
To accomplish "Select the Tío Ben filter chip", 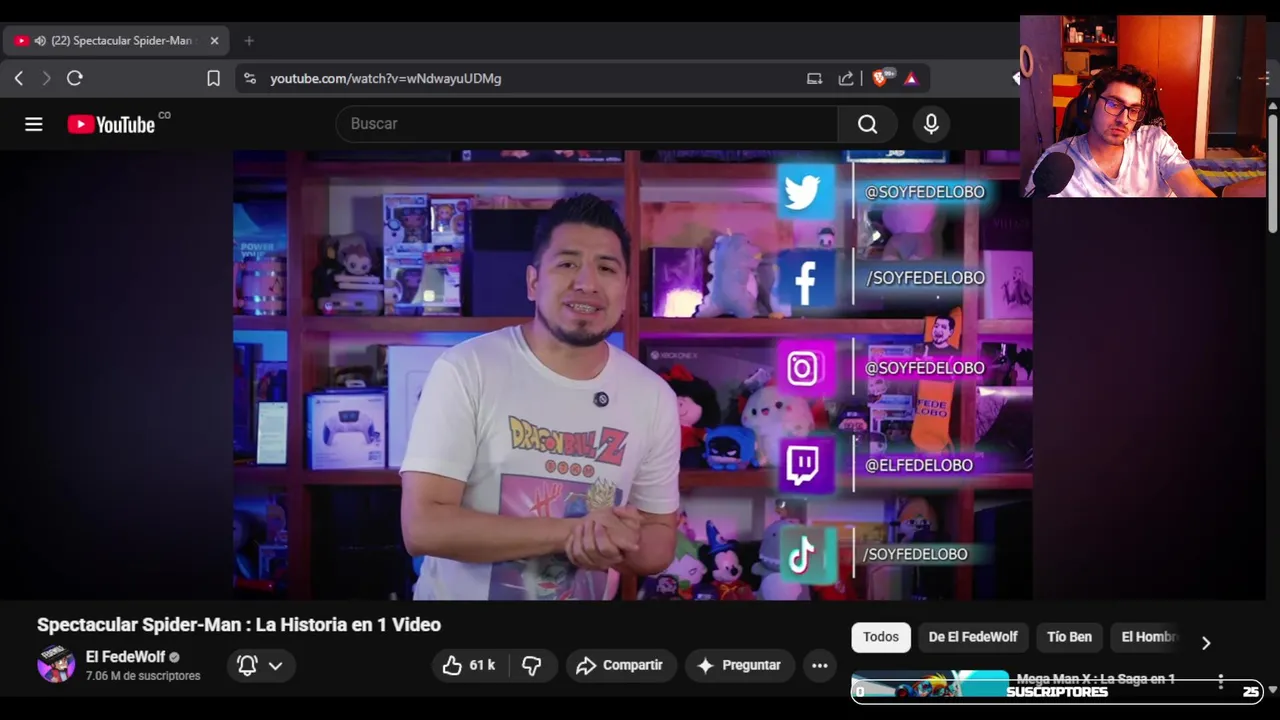I will point(1069,637).
